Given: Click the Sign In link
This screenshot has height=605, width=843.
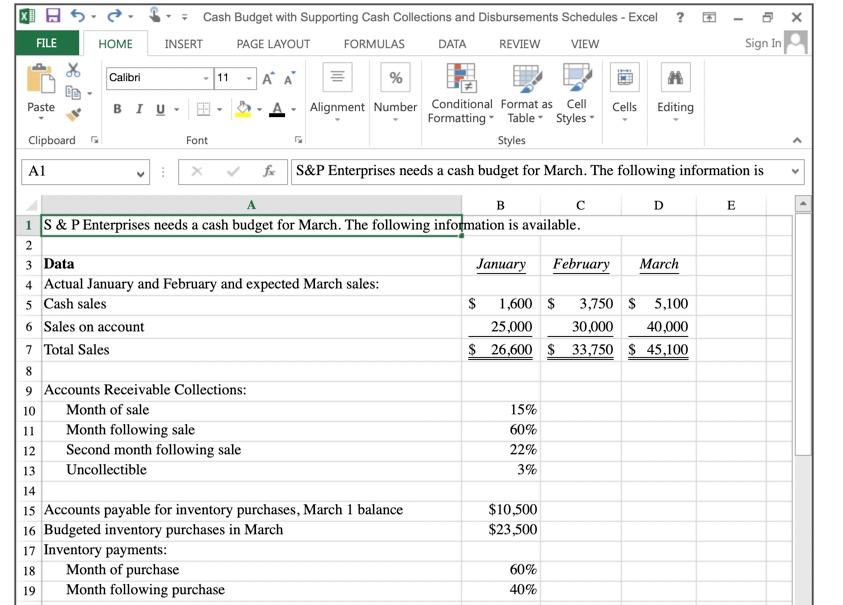Looking at the screenshot, I should (762, 43).
